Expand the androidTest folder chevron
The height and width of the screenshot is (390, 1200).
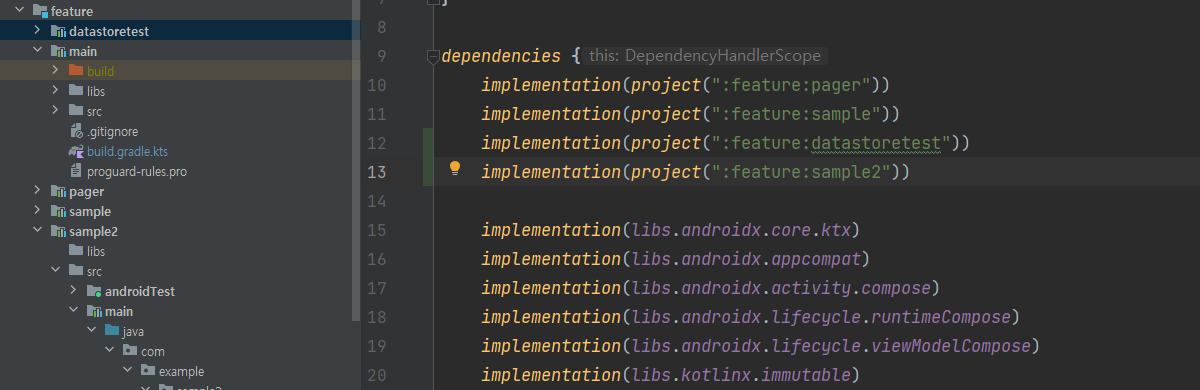[x=74, y=291]
